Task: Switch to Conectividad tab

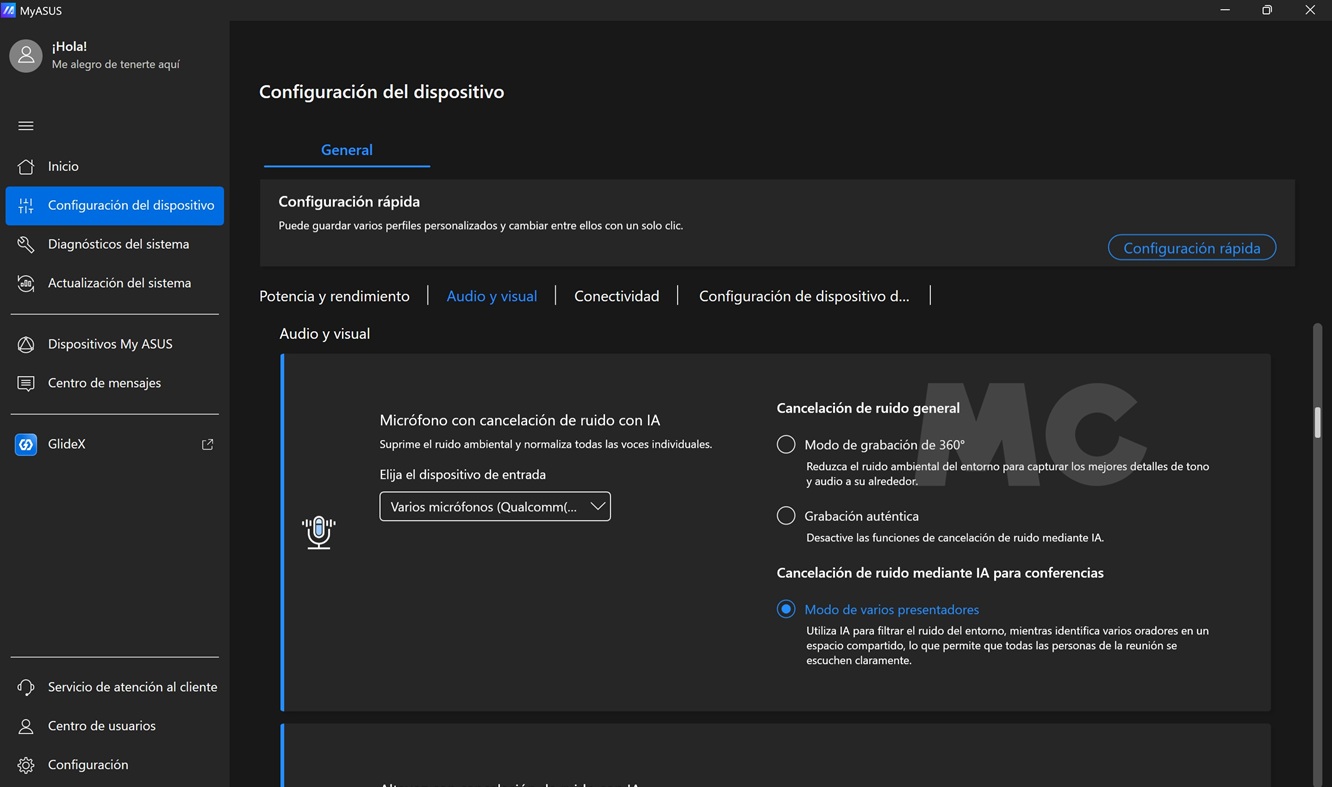Action: [x=616, y=296]
